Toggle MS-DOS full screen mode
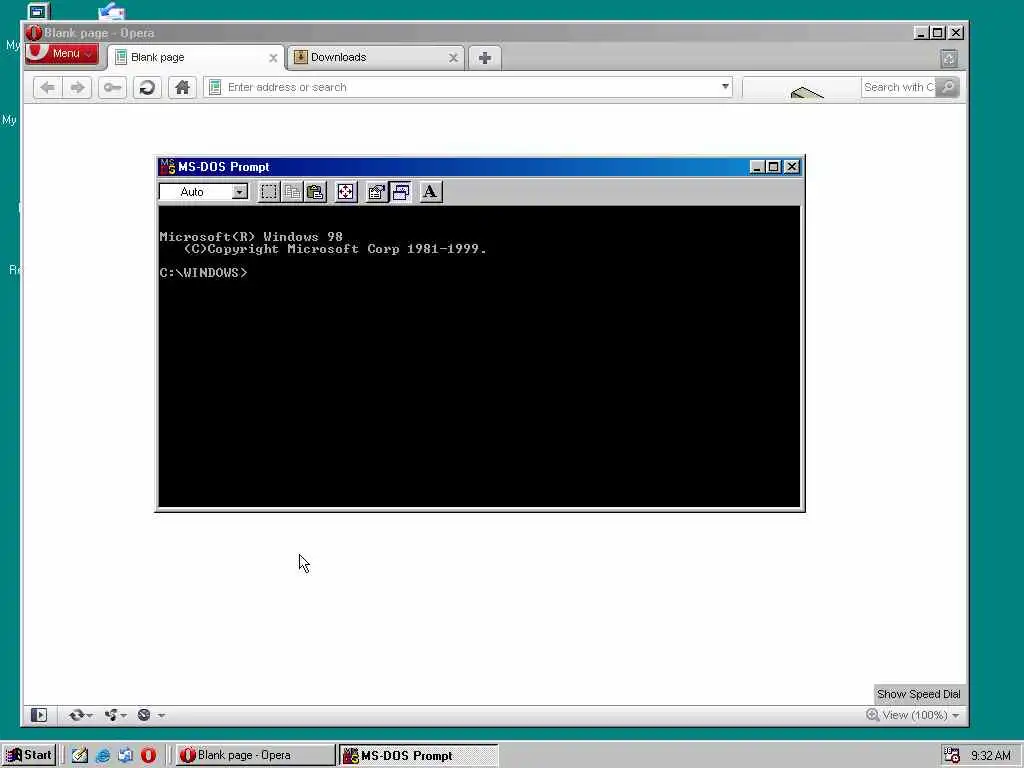Screen dimensions: 1024x768 345,192
